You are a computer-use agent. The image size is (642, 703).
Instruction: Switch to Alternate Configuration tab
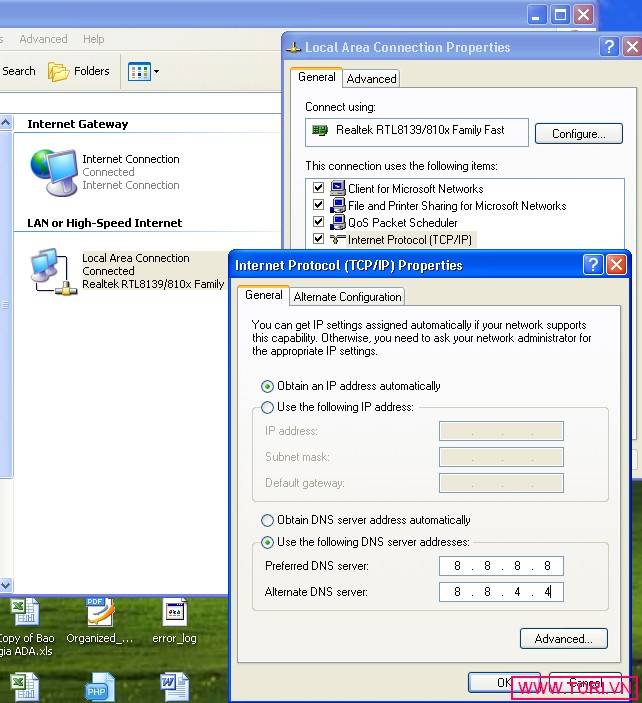click(x=347, y=297)
